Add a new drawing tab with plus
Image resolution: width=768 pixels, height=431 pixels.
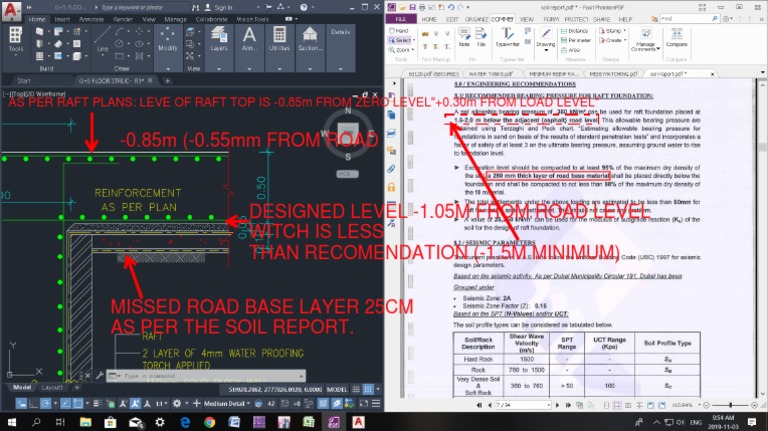167,80
